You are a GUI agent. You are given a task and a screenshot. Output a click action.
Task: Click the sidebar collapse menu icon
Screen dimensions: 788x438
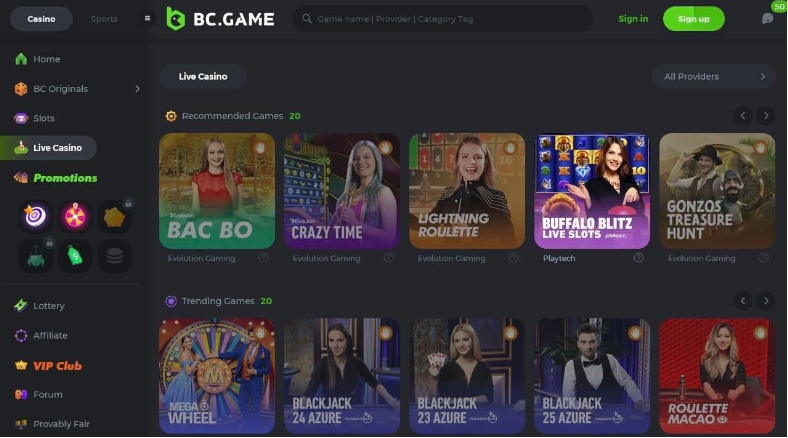coord(147,19)
